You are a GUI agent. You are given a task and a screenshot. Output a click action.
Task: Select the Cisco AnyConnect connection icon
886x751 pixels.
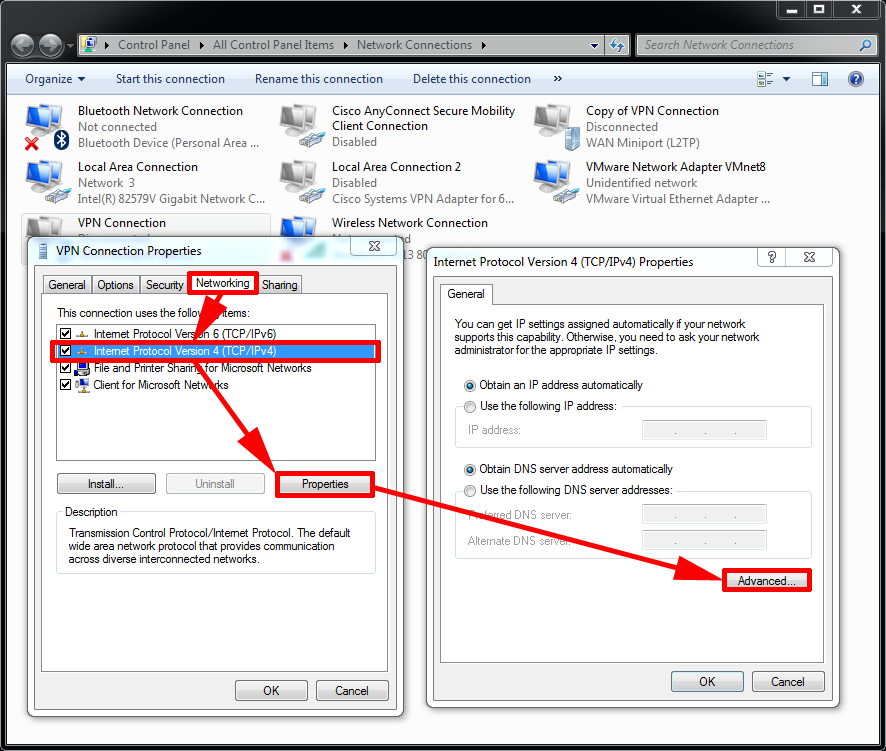pos(302,125)
